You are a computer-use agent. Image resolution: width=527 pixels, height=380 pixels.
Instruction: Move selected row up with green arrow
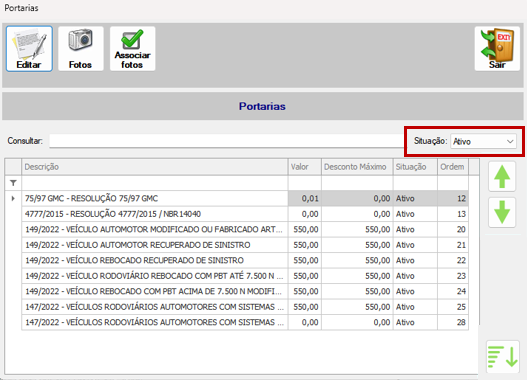click(x=502, y=176)
